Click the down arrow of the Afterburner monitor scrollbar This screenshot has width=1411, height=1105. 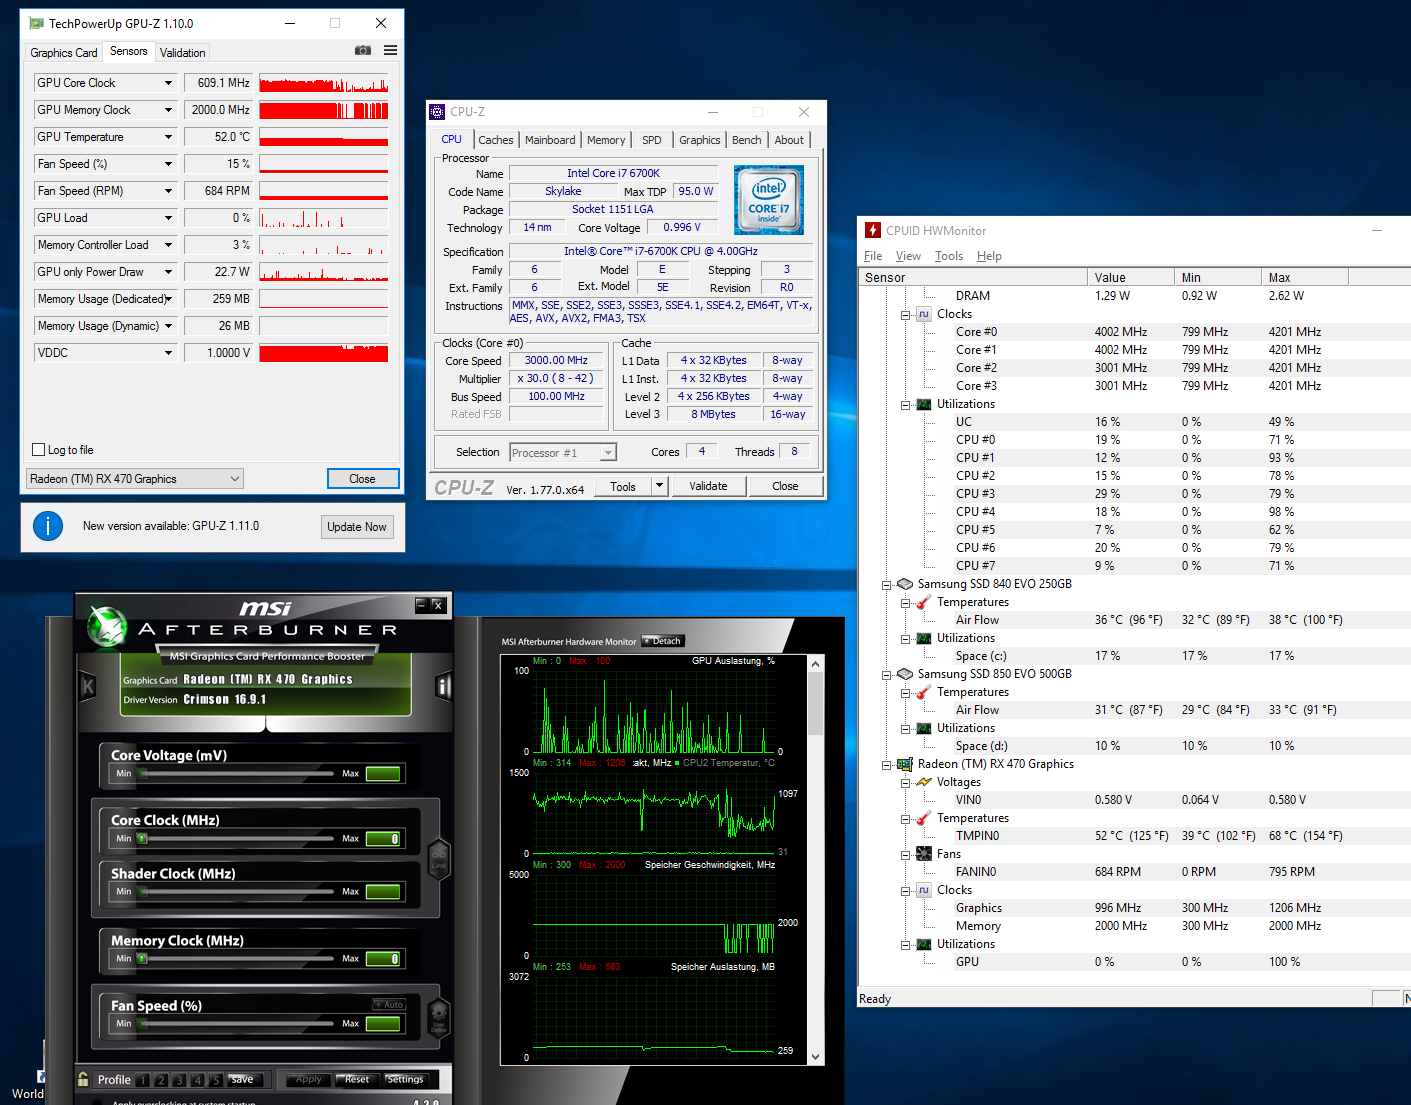(x=816, y=1057)
